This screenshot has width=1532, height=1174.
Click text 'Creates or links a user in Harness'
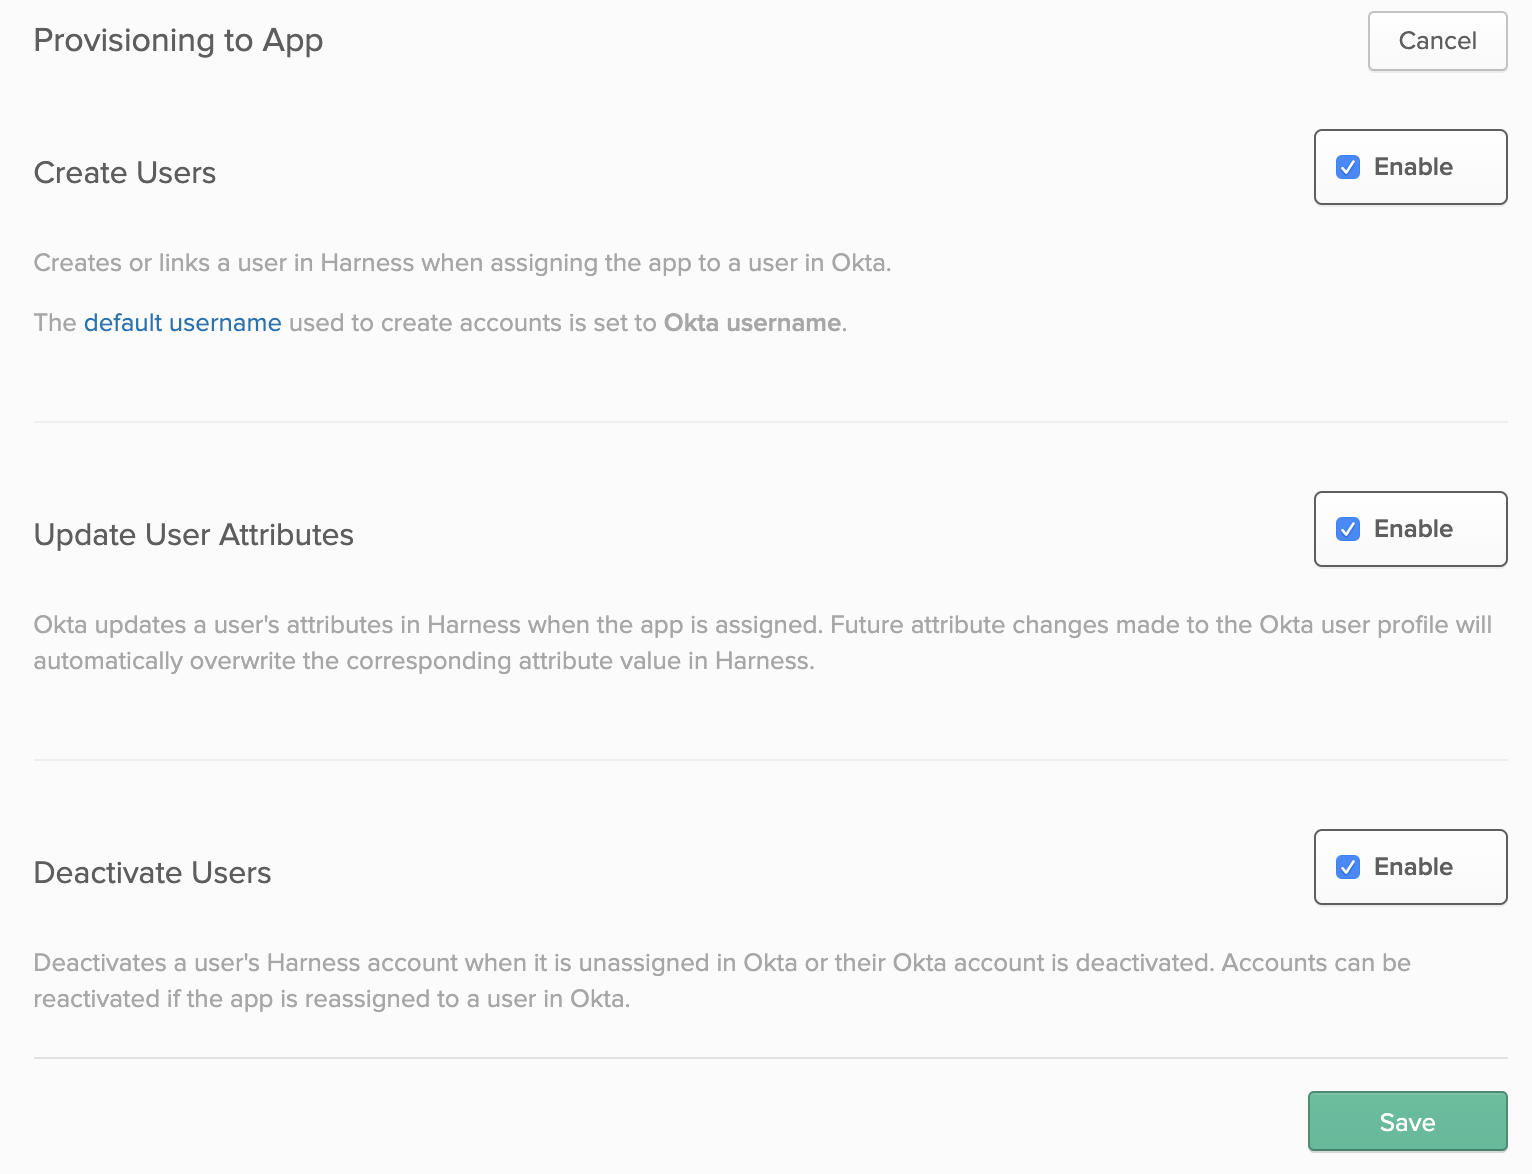pos(224,263)
